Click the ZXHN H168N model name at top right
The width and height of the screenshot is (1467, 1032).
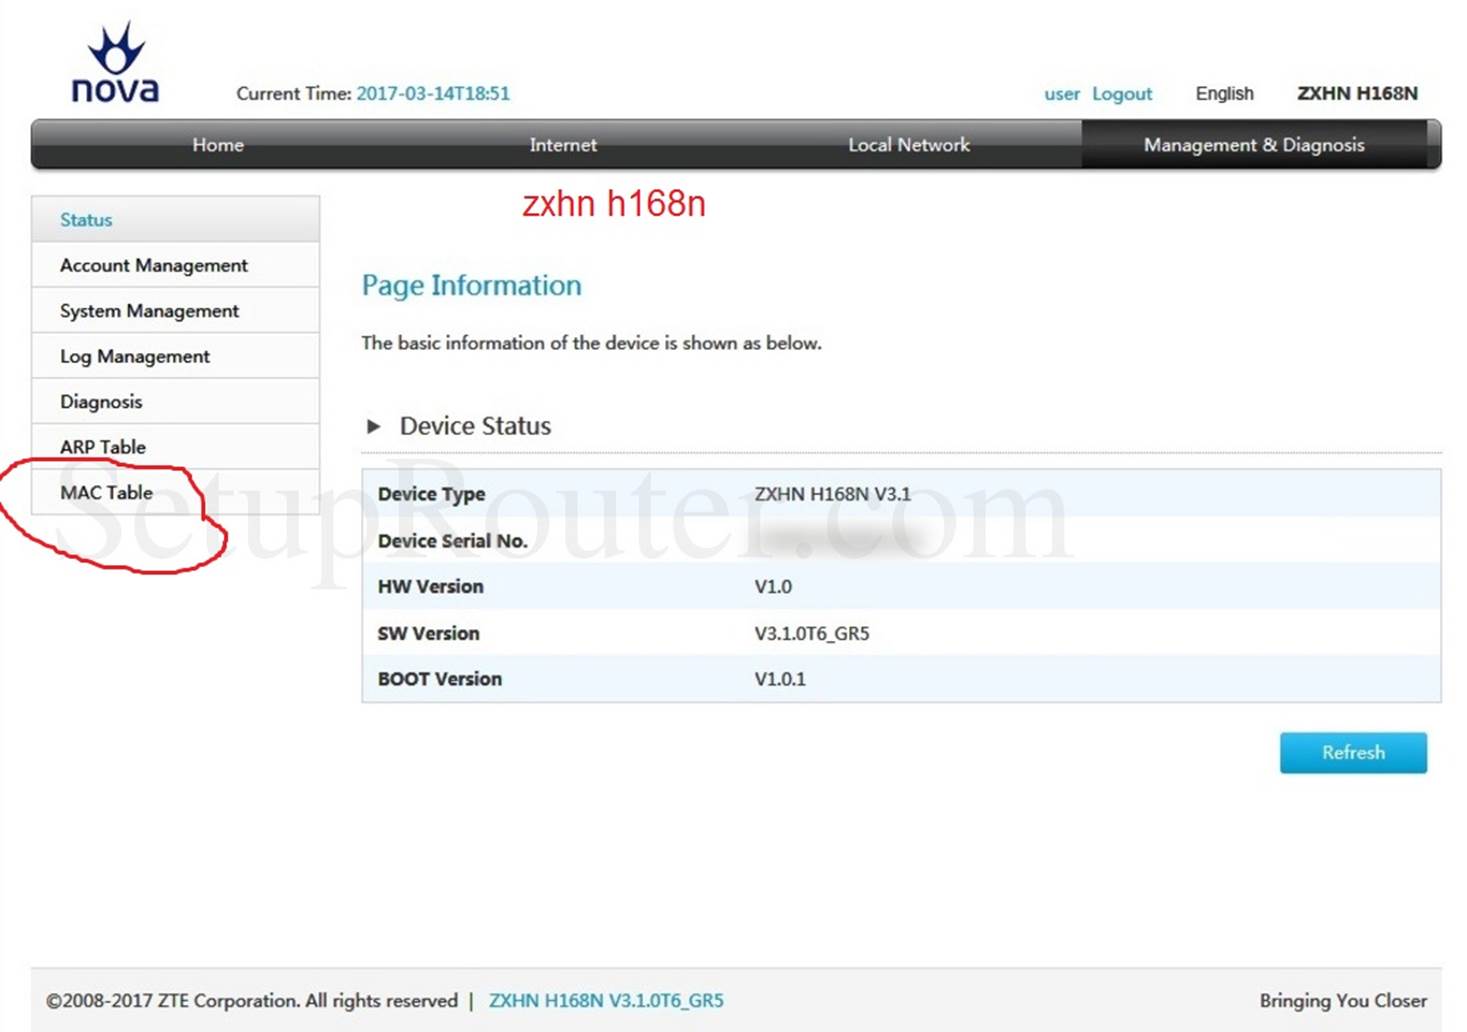[1357, 94]
